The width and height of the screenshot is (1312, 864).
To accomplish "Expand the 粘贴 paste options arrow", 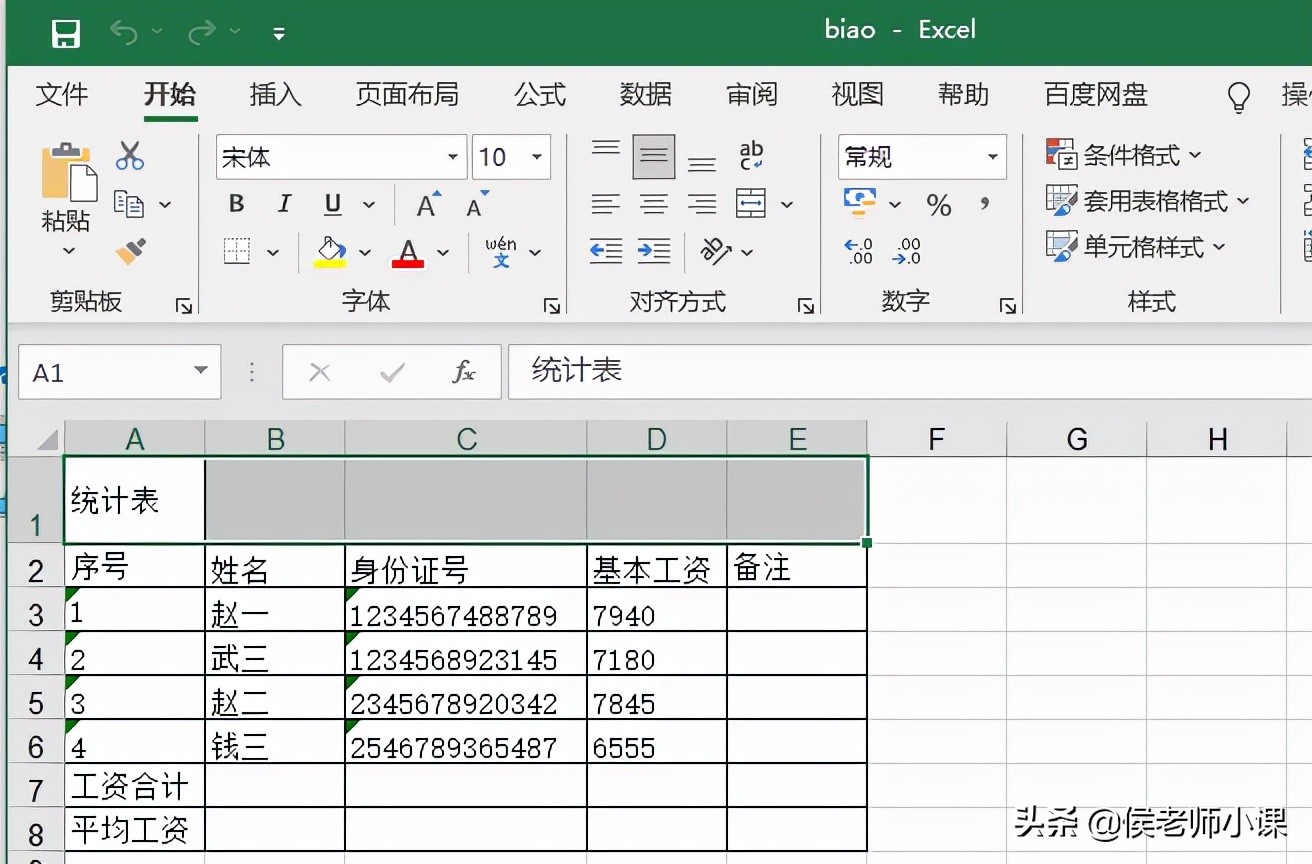I will point(69,250).
